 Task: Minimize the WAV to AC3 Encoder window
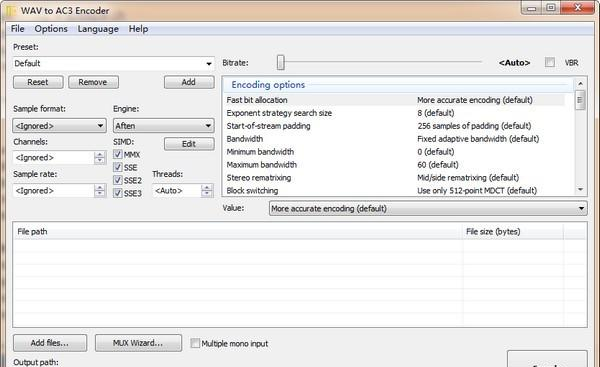tap(532, 8)
